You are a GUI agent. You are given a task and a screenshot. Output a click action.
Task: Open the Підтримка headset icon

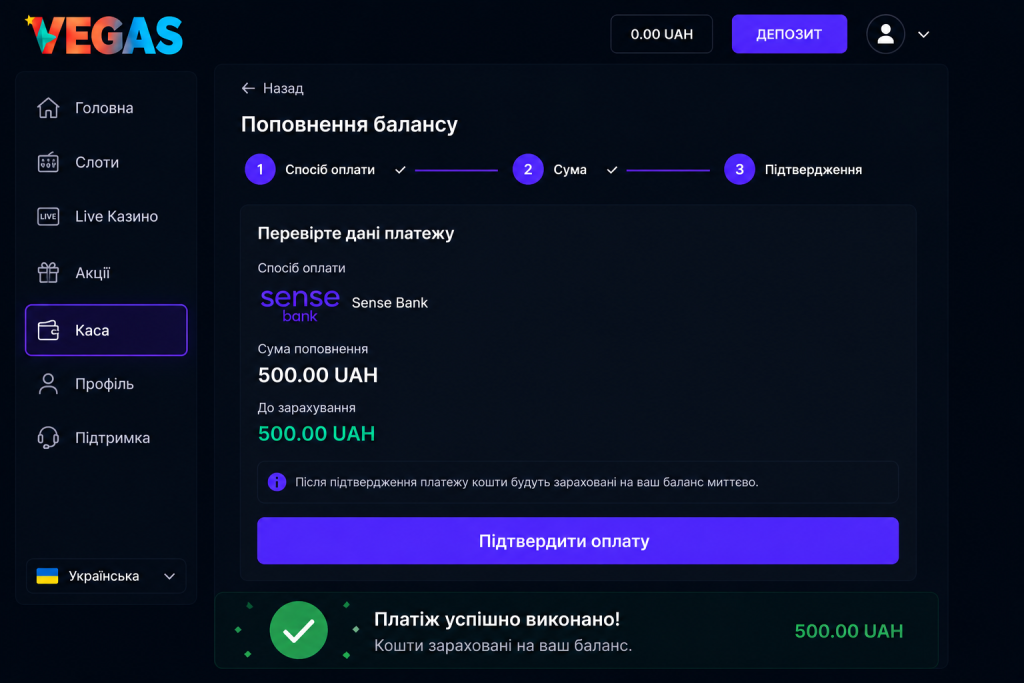[x=48, y=437]
